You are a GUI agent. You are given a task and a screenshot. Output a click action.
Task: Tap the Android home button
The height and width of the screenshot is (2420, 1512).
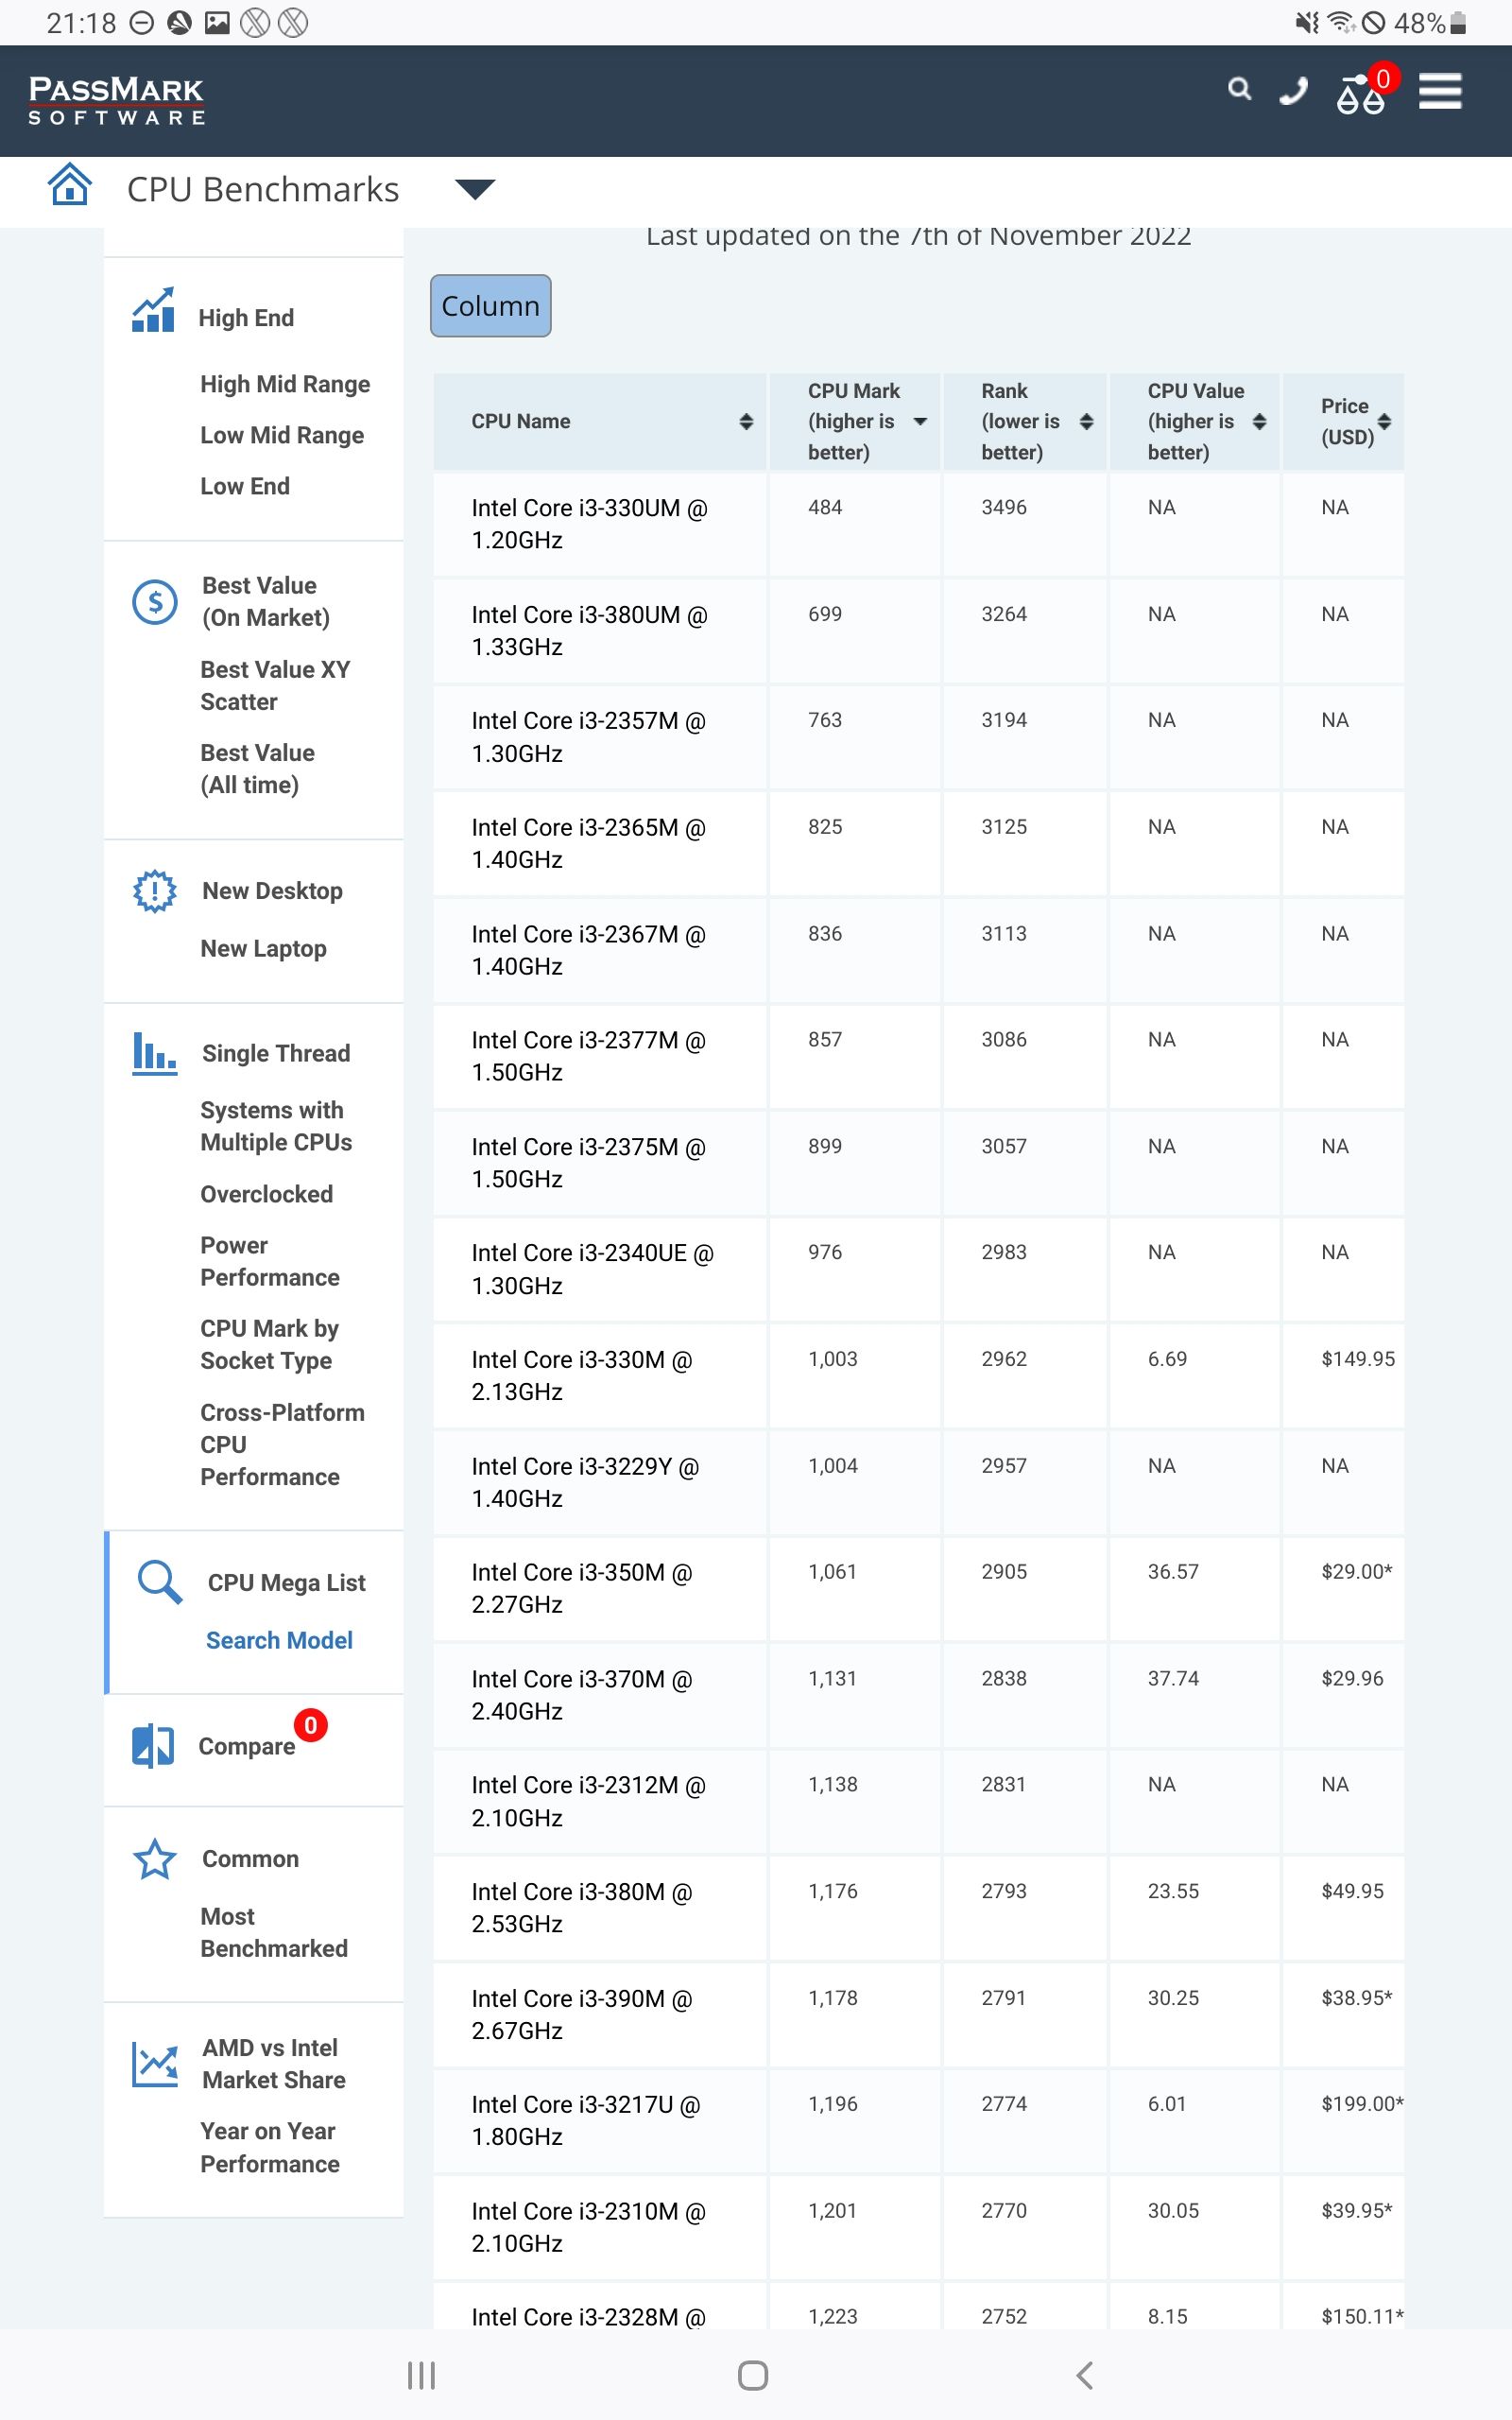point(753,2376)
